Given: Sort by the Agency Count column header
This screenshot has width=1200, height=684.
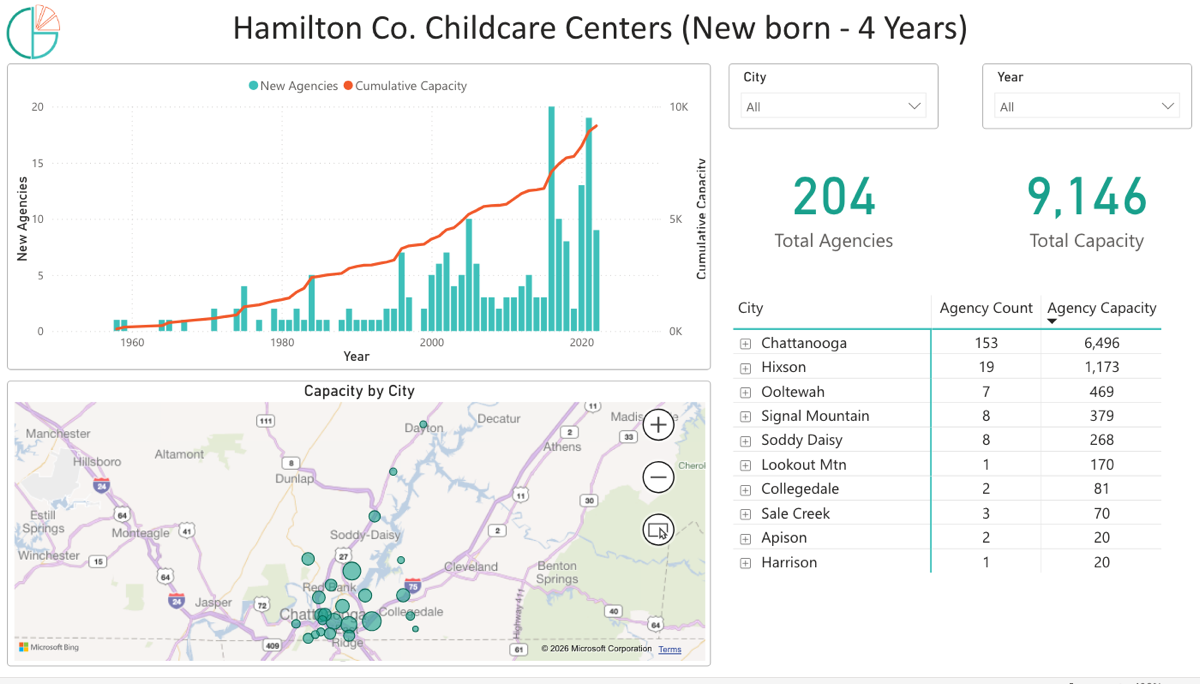Looking at the screenshot, I should click(986, 308).
